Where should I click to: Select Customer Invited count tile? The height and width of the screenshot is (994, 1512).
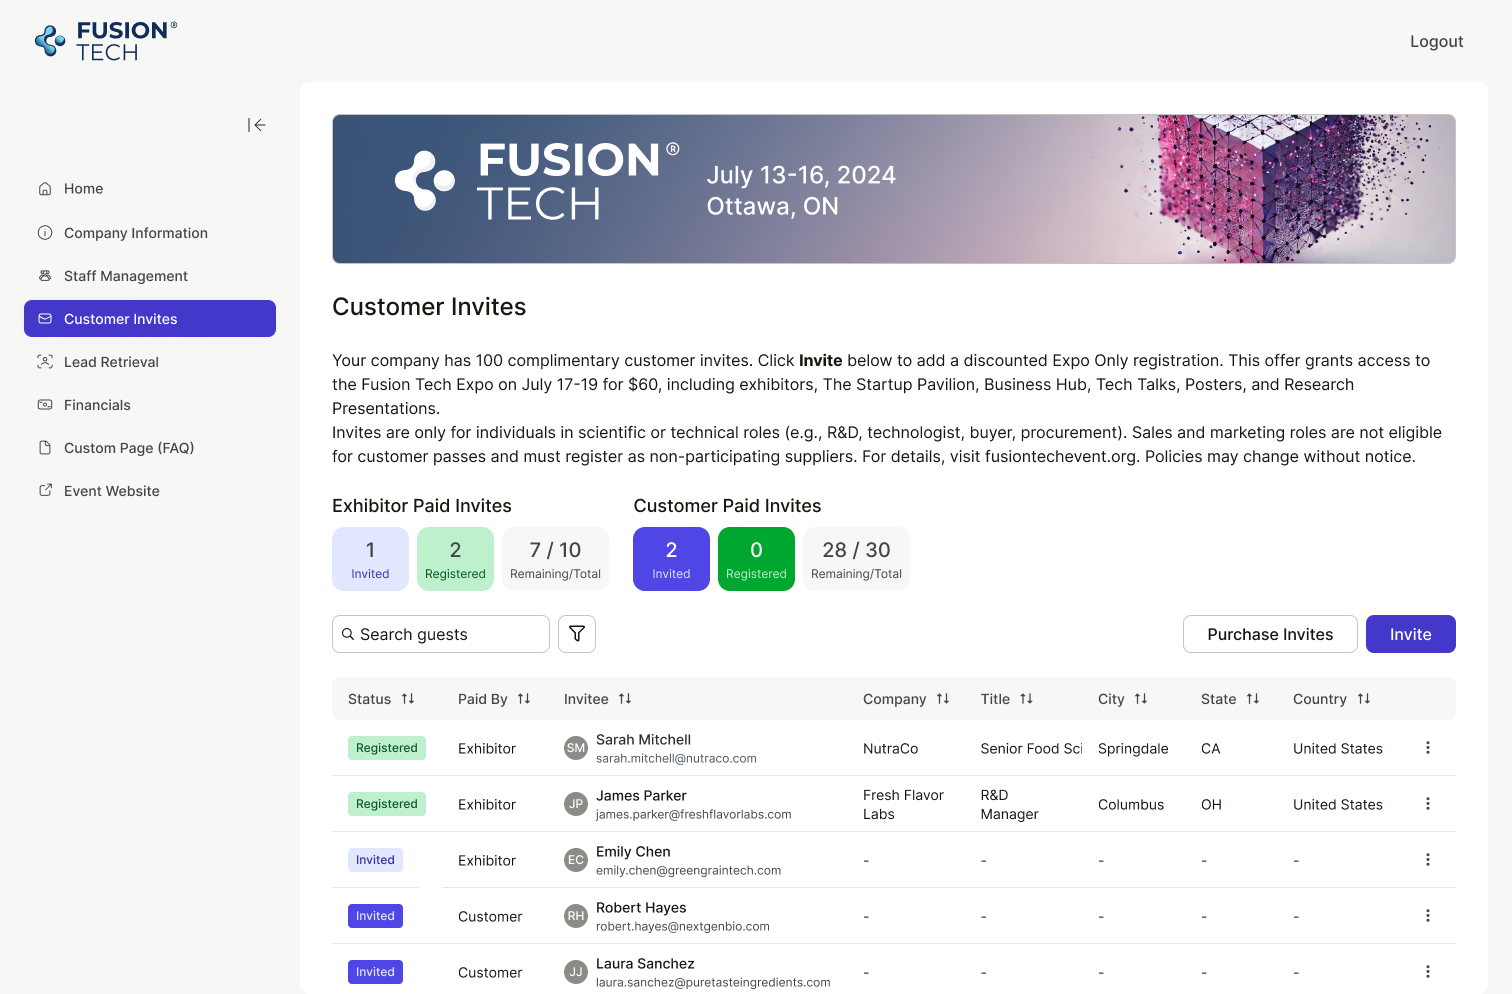tap(671, 559)
